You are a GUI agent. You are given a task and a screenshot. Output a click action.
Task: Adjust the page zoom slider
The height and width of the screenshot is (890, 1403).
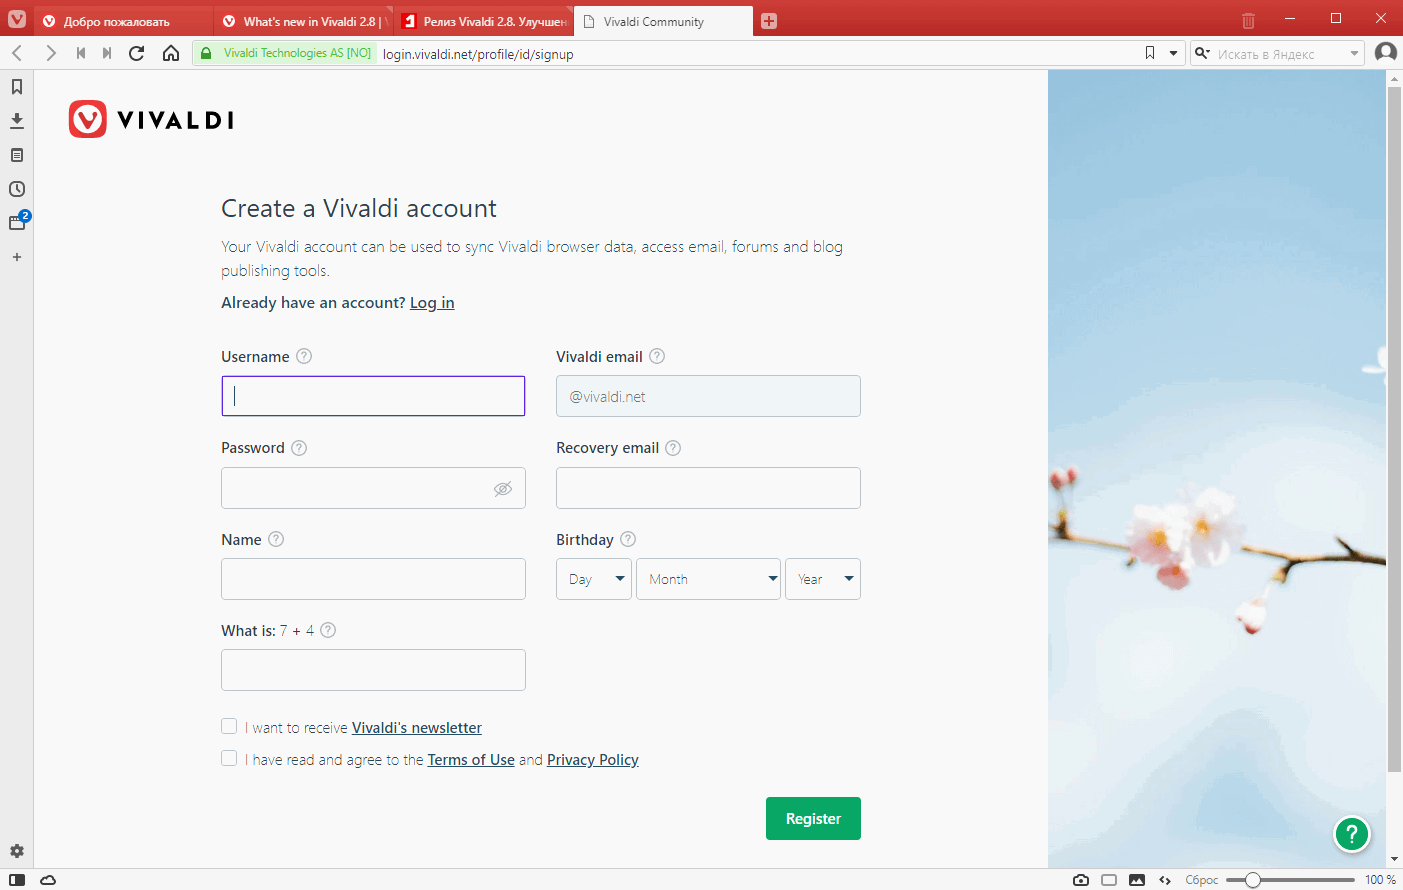1253,879
